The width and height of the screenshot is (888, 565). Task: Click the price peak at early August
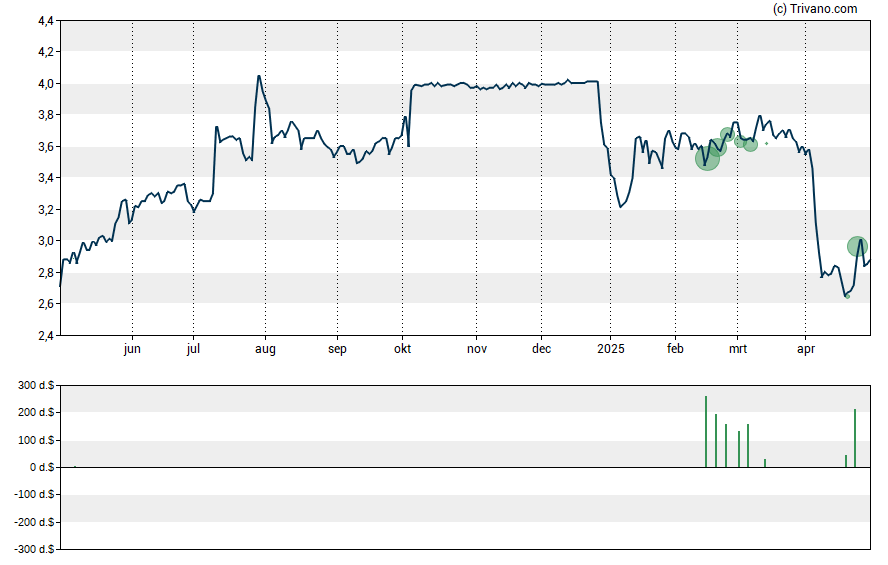pyautogui.click(x=259, y=76)
